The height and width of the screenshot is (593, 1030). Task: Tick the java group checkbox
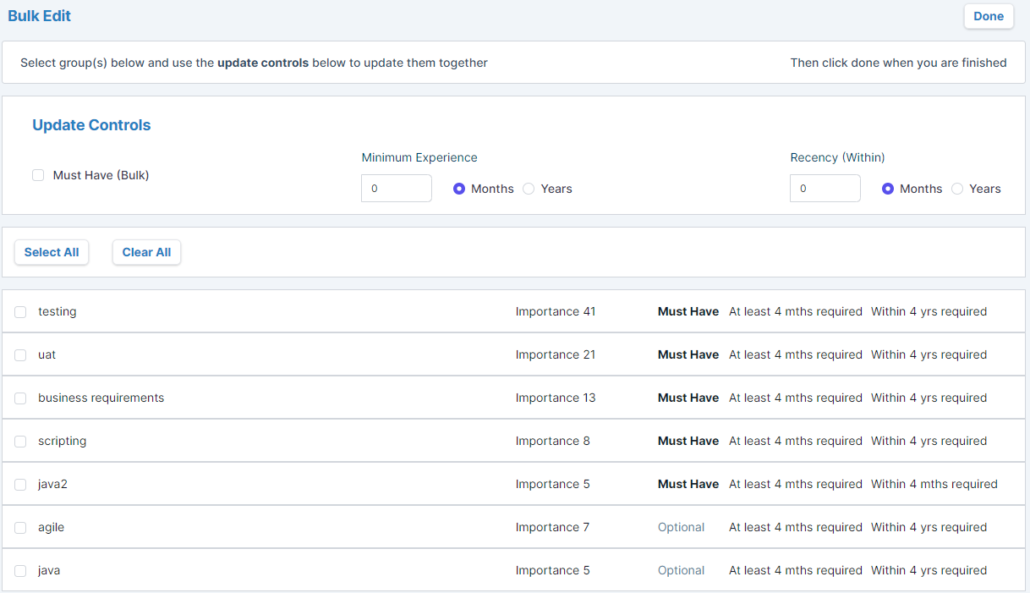tap(20, 571)
